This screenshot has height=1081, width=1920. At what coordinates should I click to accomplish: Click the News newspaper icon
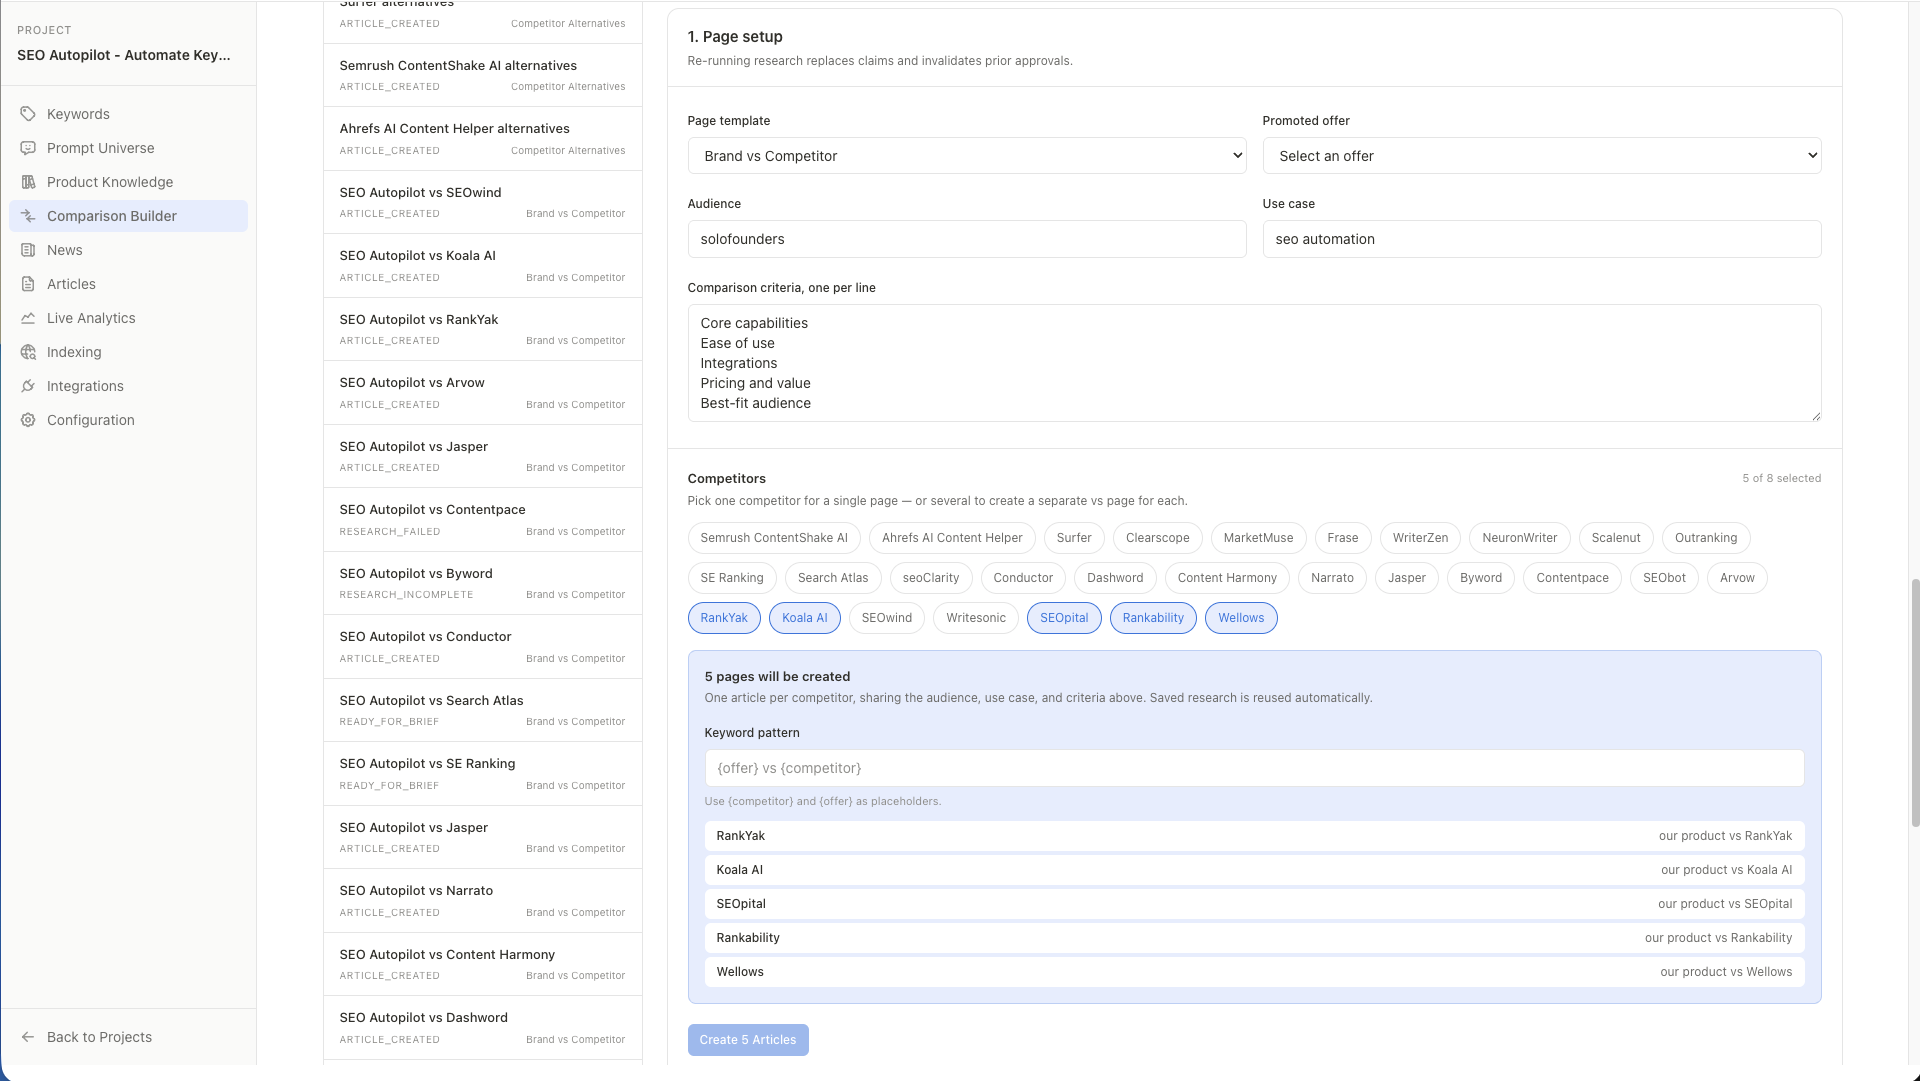point(28,250)
